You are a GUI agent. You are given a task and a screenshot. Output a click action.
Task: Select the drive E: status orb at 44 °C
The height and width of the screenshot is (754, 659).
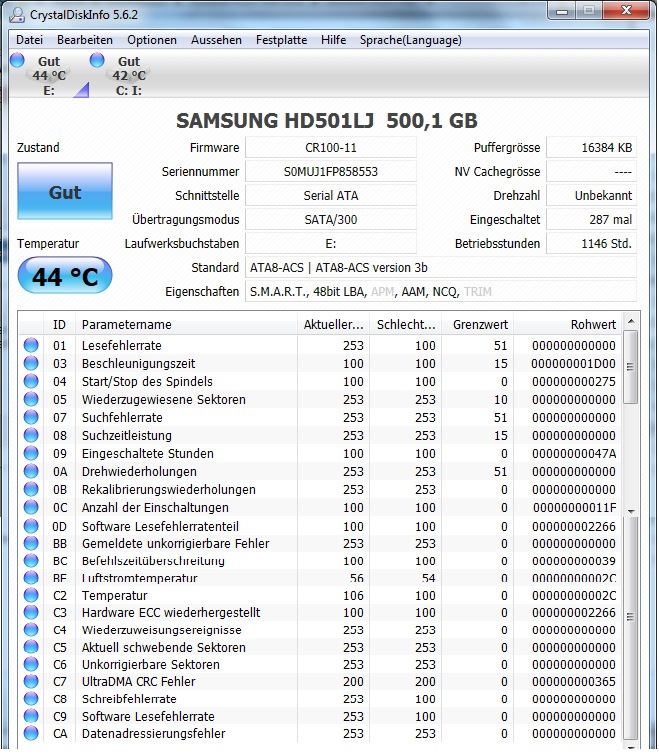click(17, 60)
